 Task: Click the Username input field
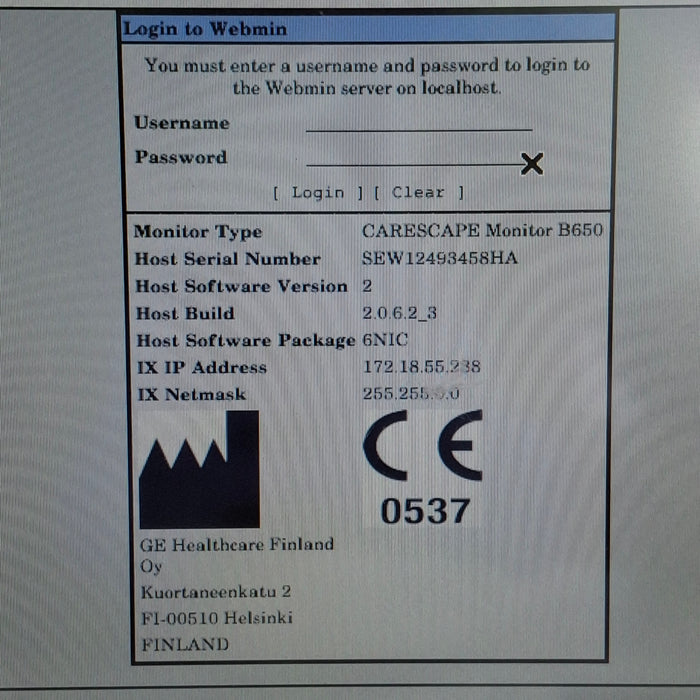pyautogui.click(x=419, y=123)
